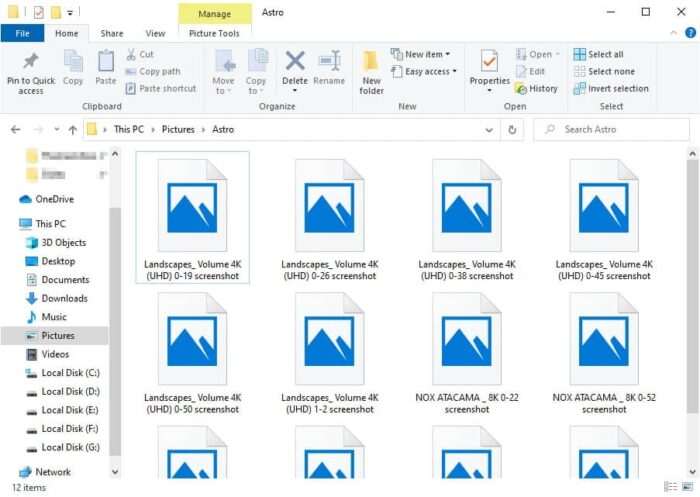Select OneDrive in the navigation pane
This screenshot has height=497, width=700.
click(x=46, y=199)
